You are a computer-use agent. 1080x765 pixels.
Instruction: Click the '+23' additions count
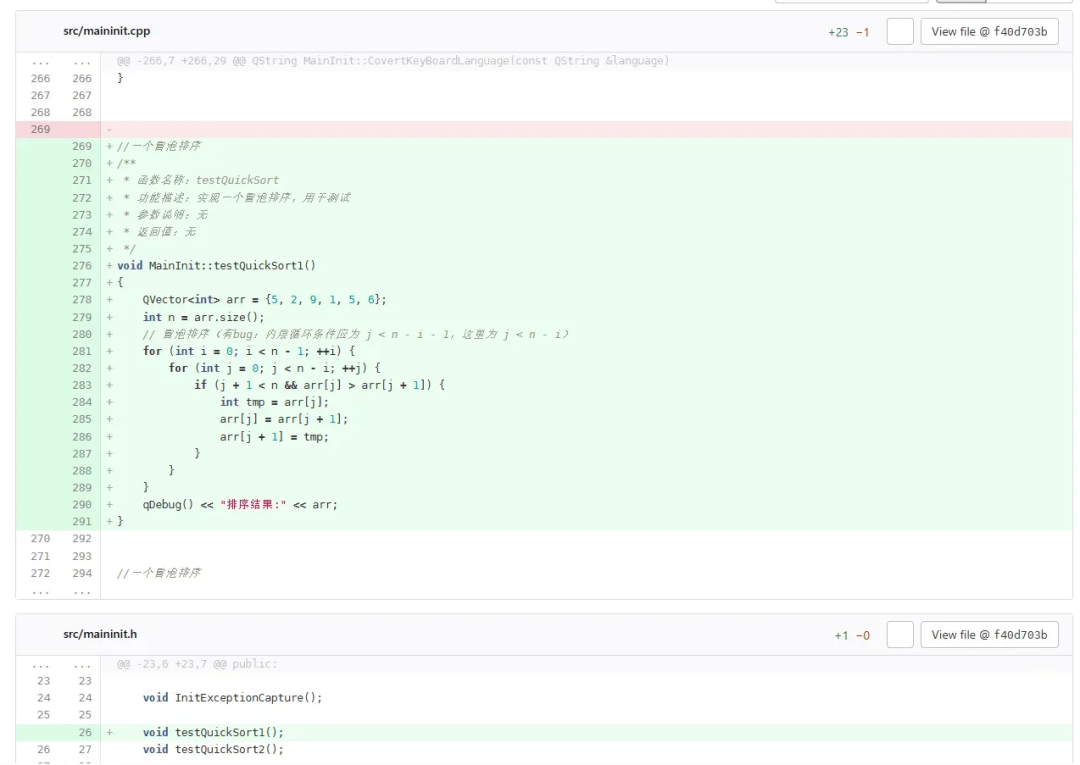tap(838, 32)
